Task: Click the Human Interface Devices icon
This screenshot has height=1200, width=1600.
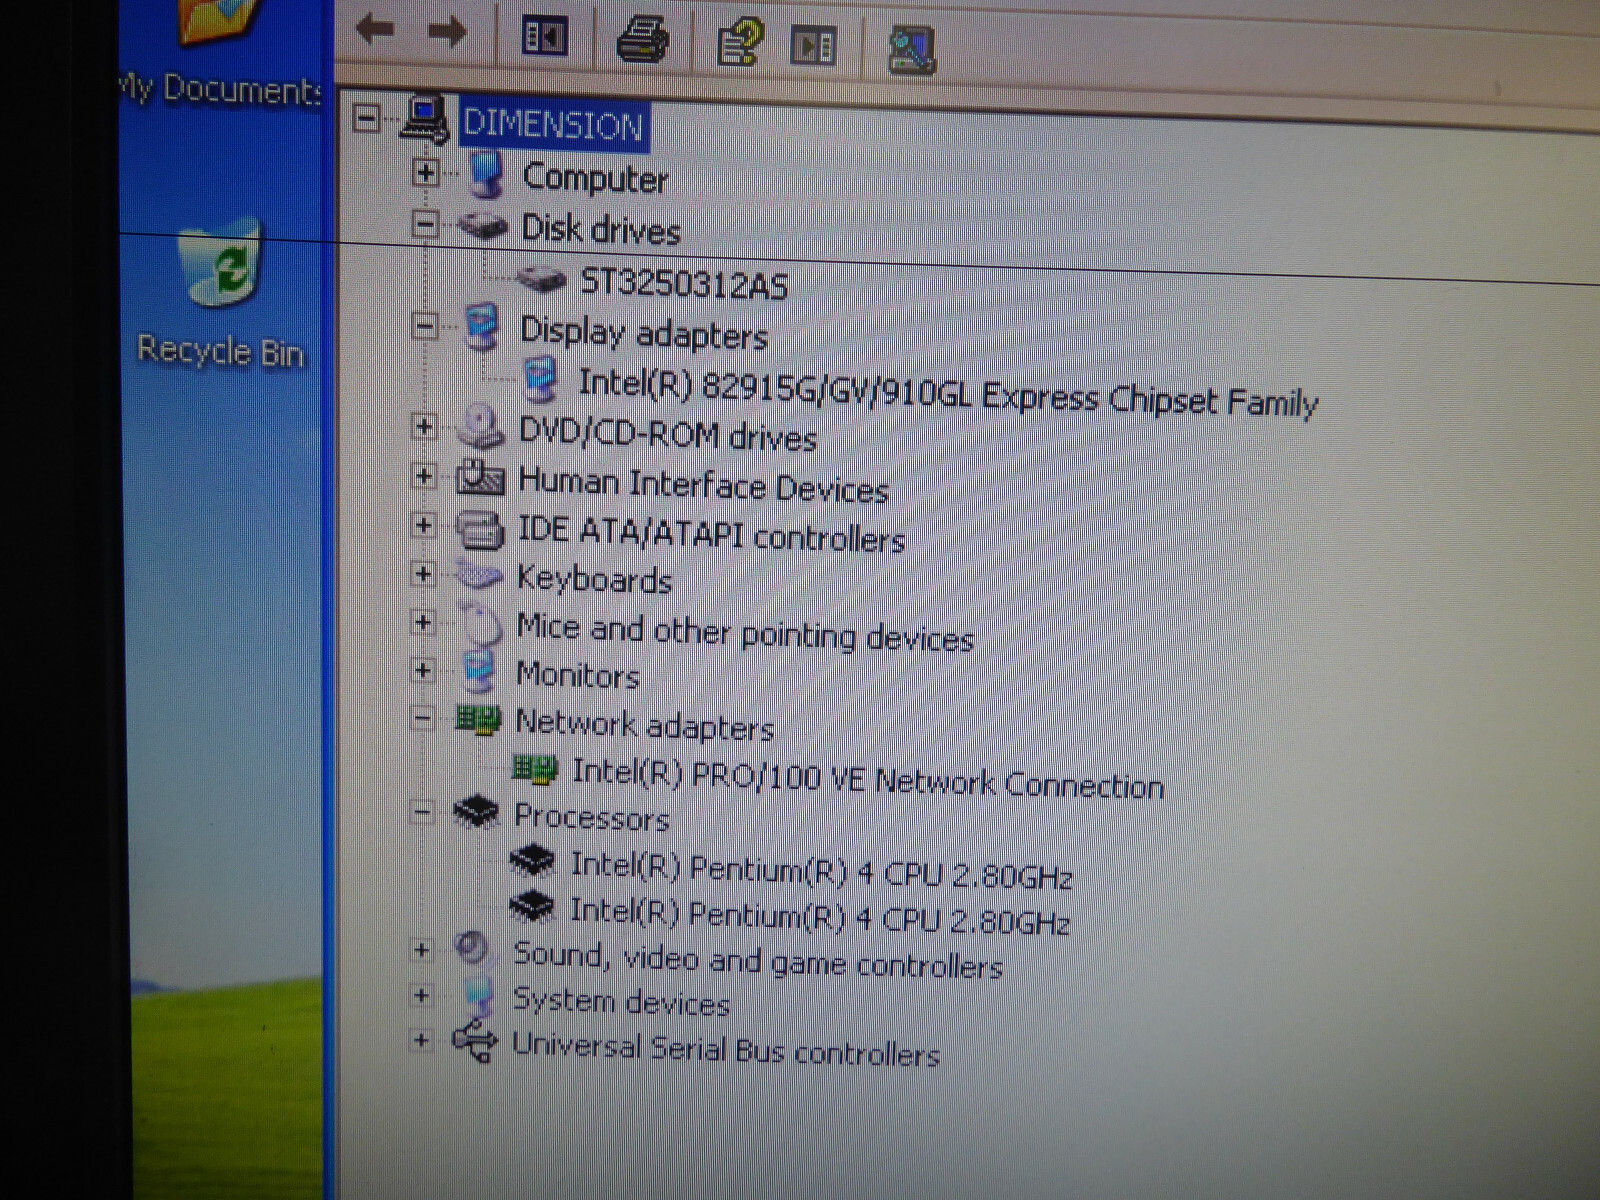Action: (480, 477)
